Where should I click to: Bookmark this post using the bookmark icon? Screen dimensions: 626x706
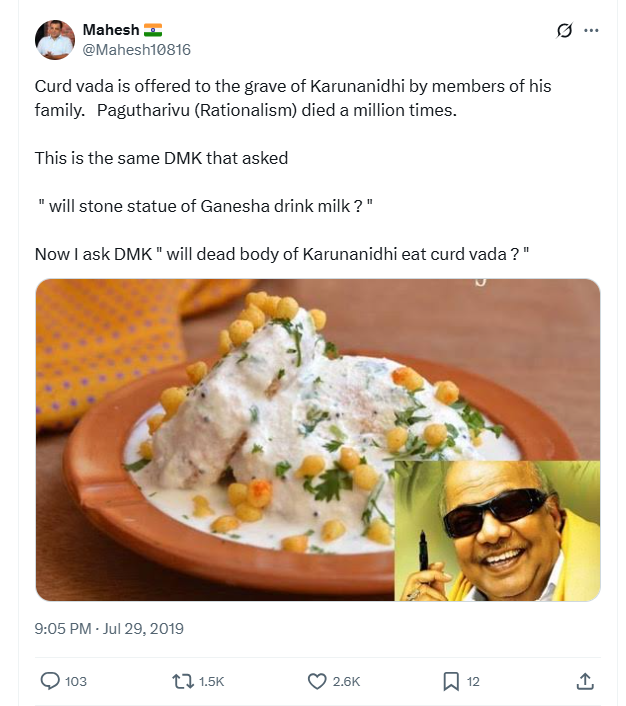pos(451,681)
